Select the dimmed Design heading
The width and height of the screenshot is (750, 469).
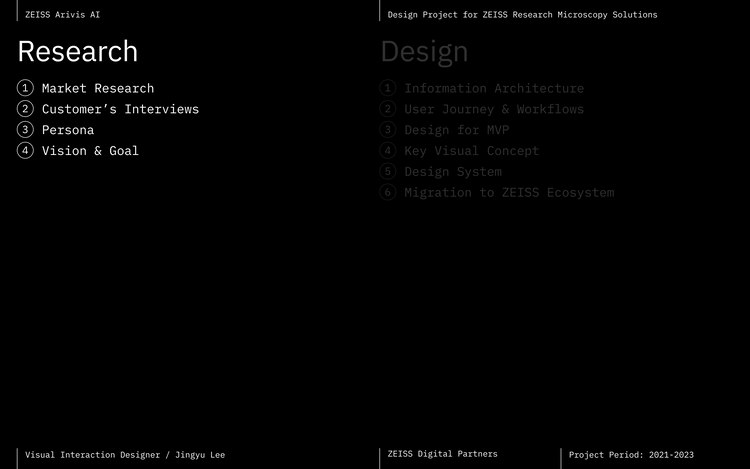(424, 53)
